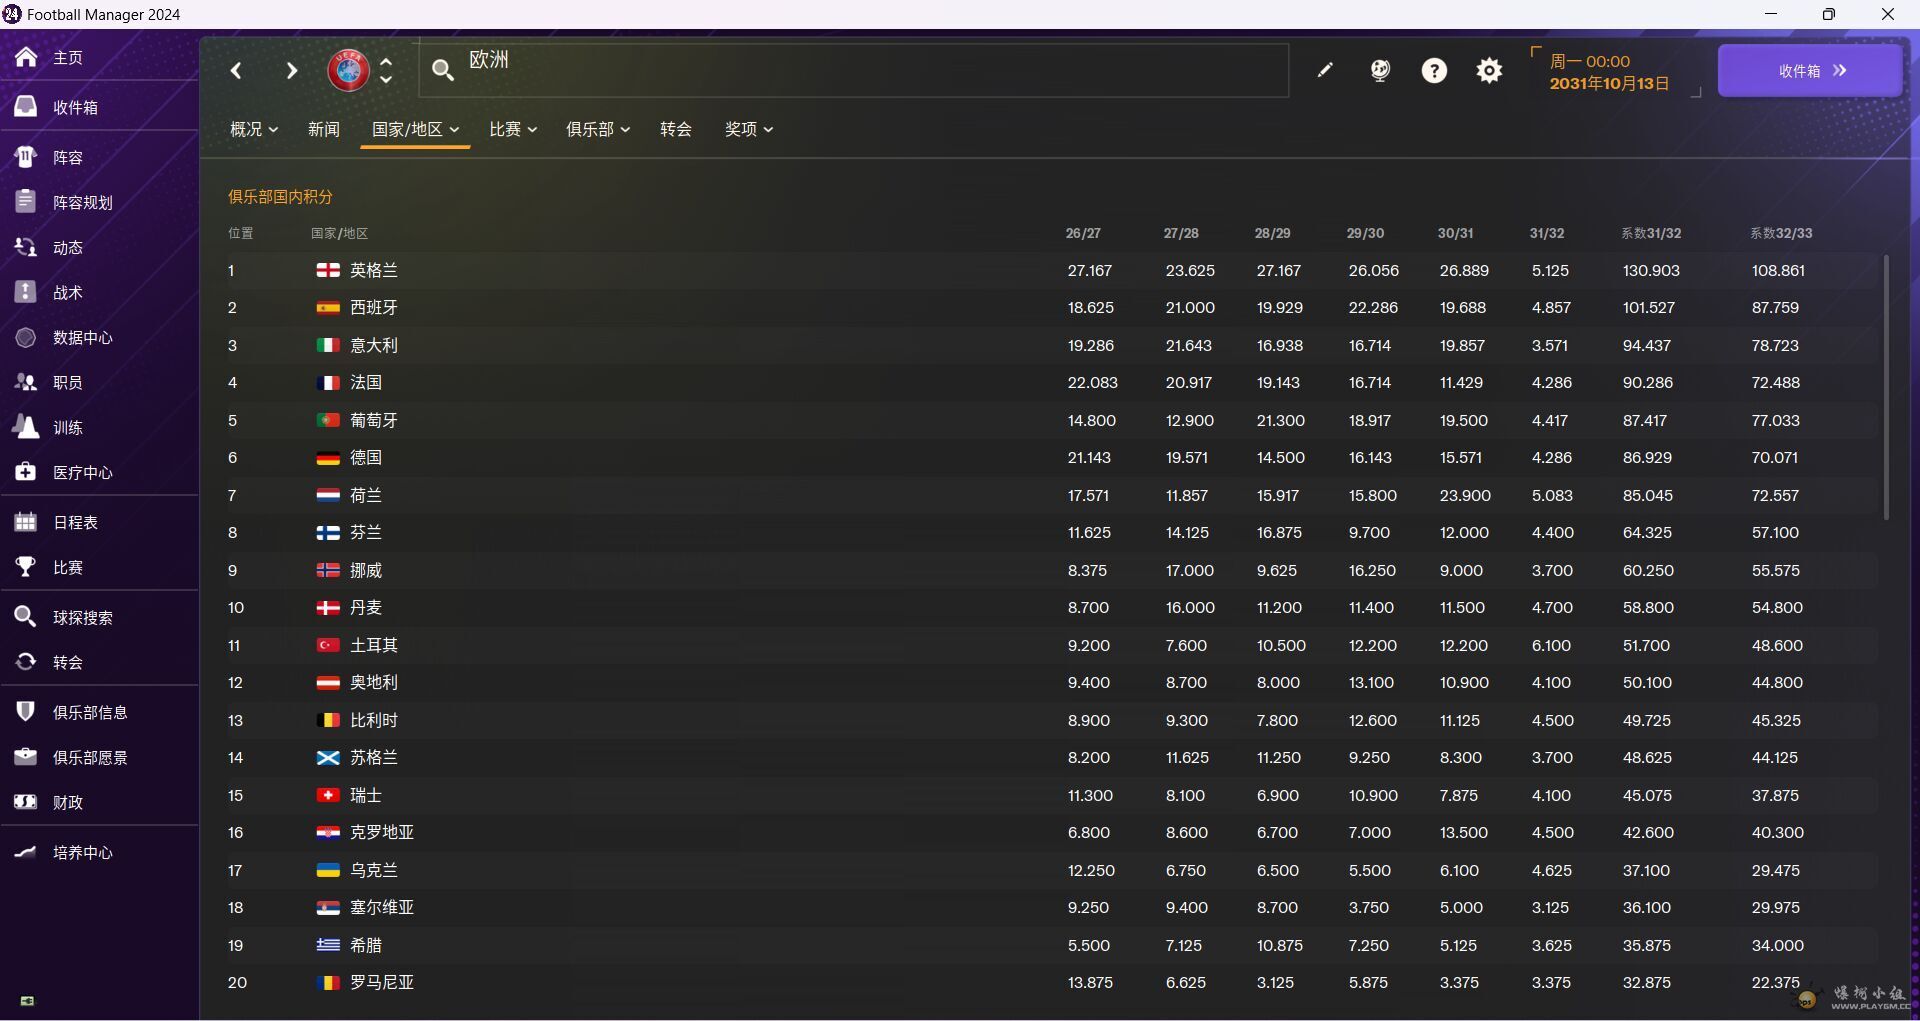Sort by the 系数32/33 column header
The width and height of the screenshot is (1920, 1021).
pyautogui.click(x=1781, y=233)
